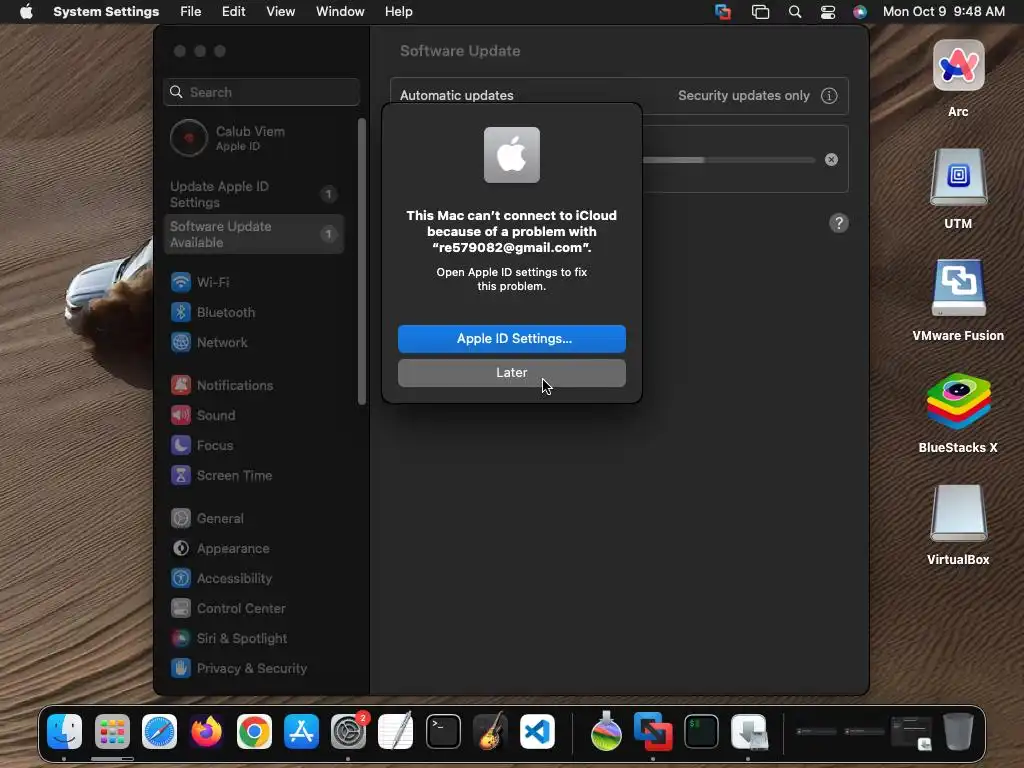
Task: Click the sidebar Search field
Action: click(261, 92)
